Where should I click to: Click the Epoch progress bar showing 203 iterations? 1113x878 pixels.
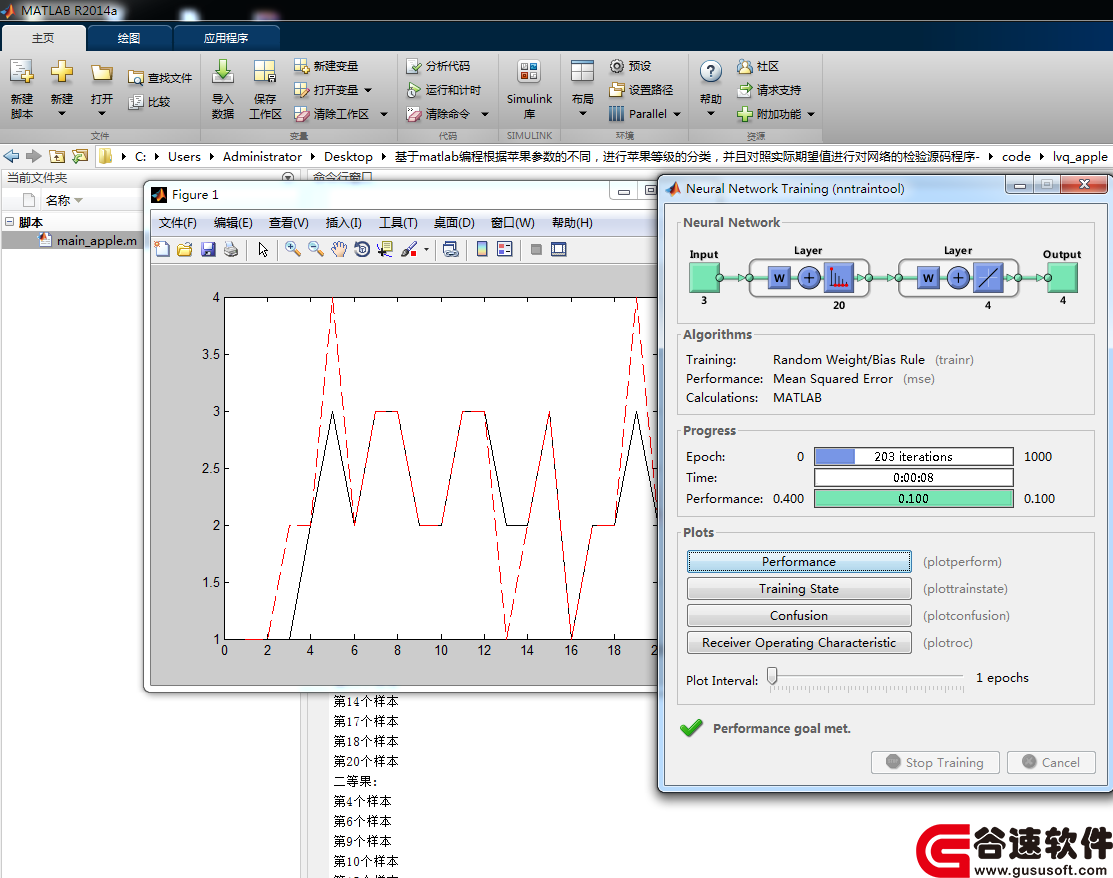tap(914, 456)
